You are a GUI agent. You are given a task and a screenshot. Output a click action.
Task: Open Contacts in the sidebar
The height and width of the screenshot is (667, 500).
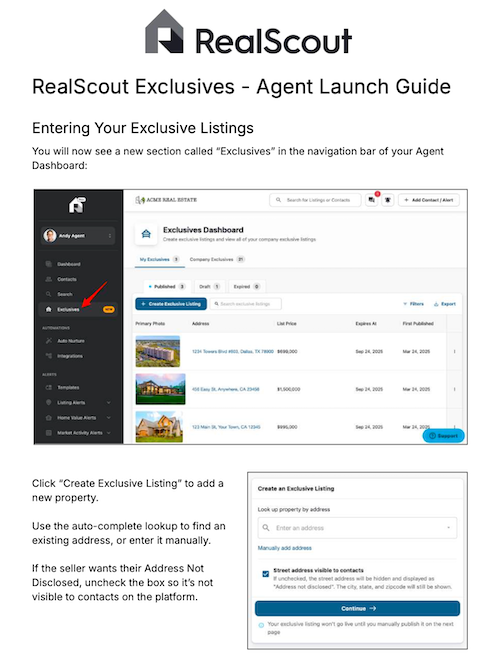pyautogui.click(x=67, y=279)
